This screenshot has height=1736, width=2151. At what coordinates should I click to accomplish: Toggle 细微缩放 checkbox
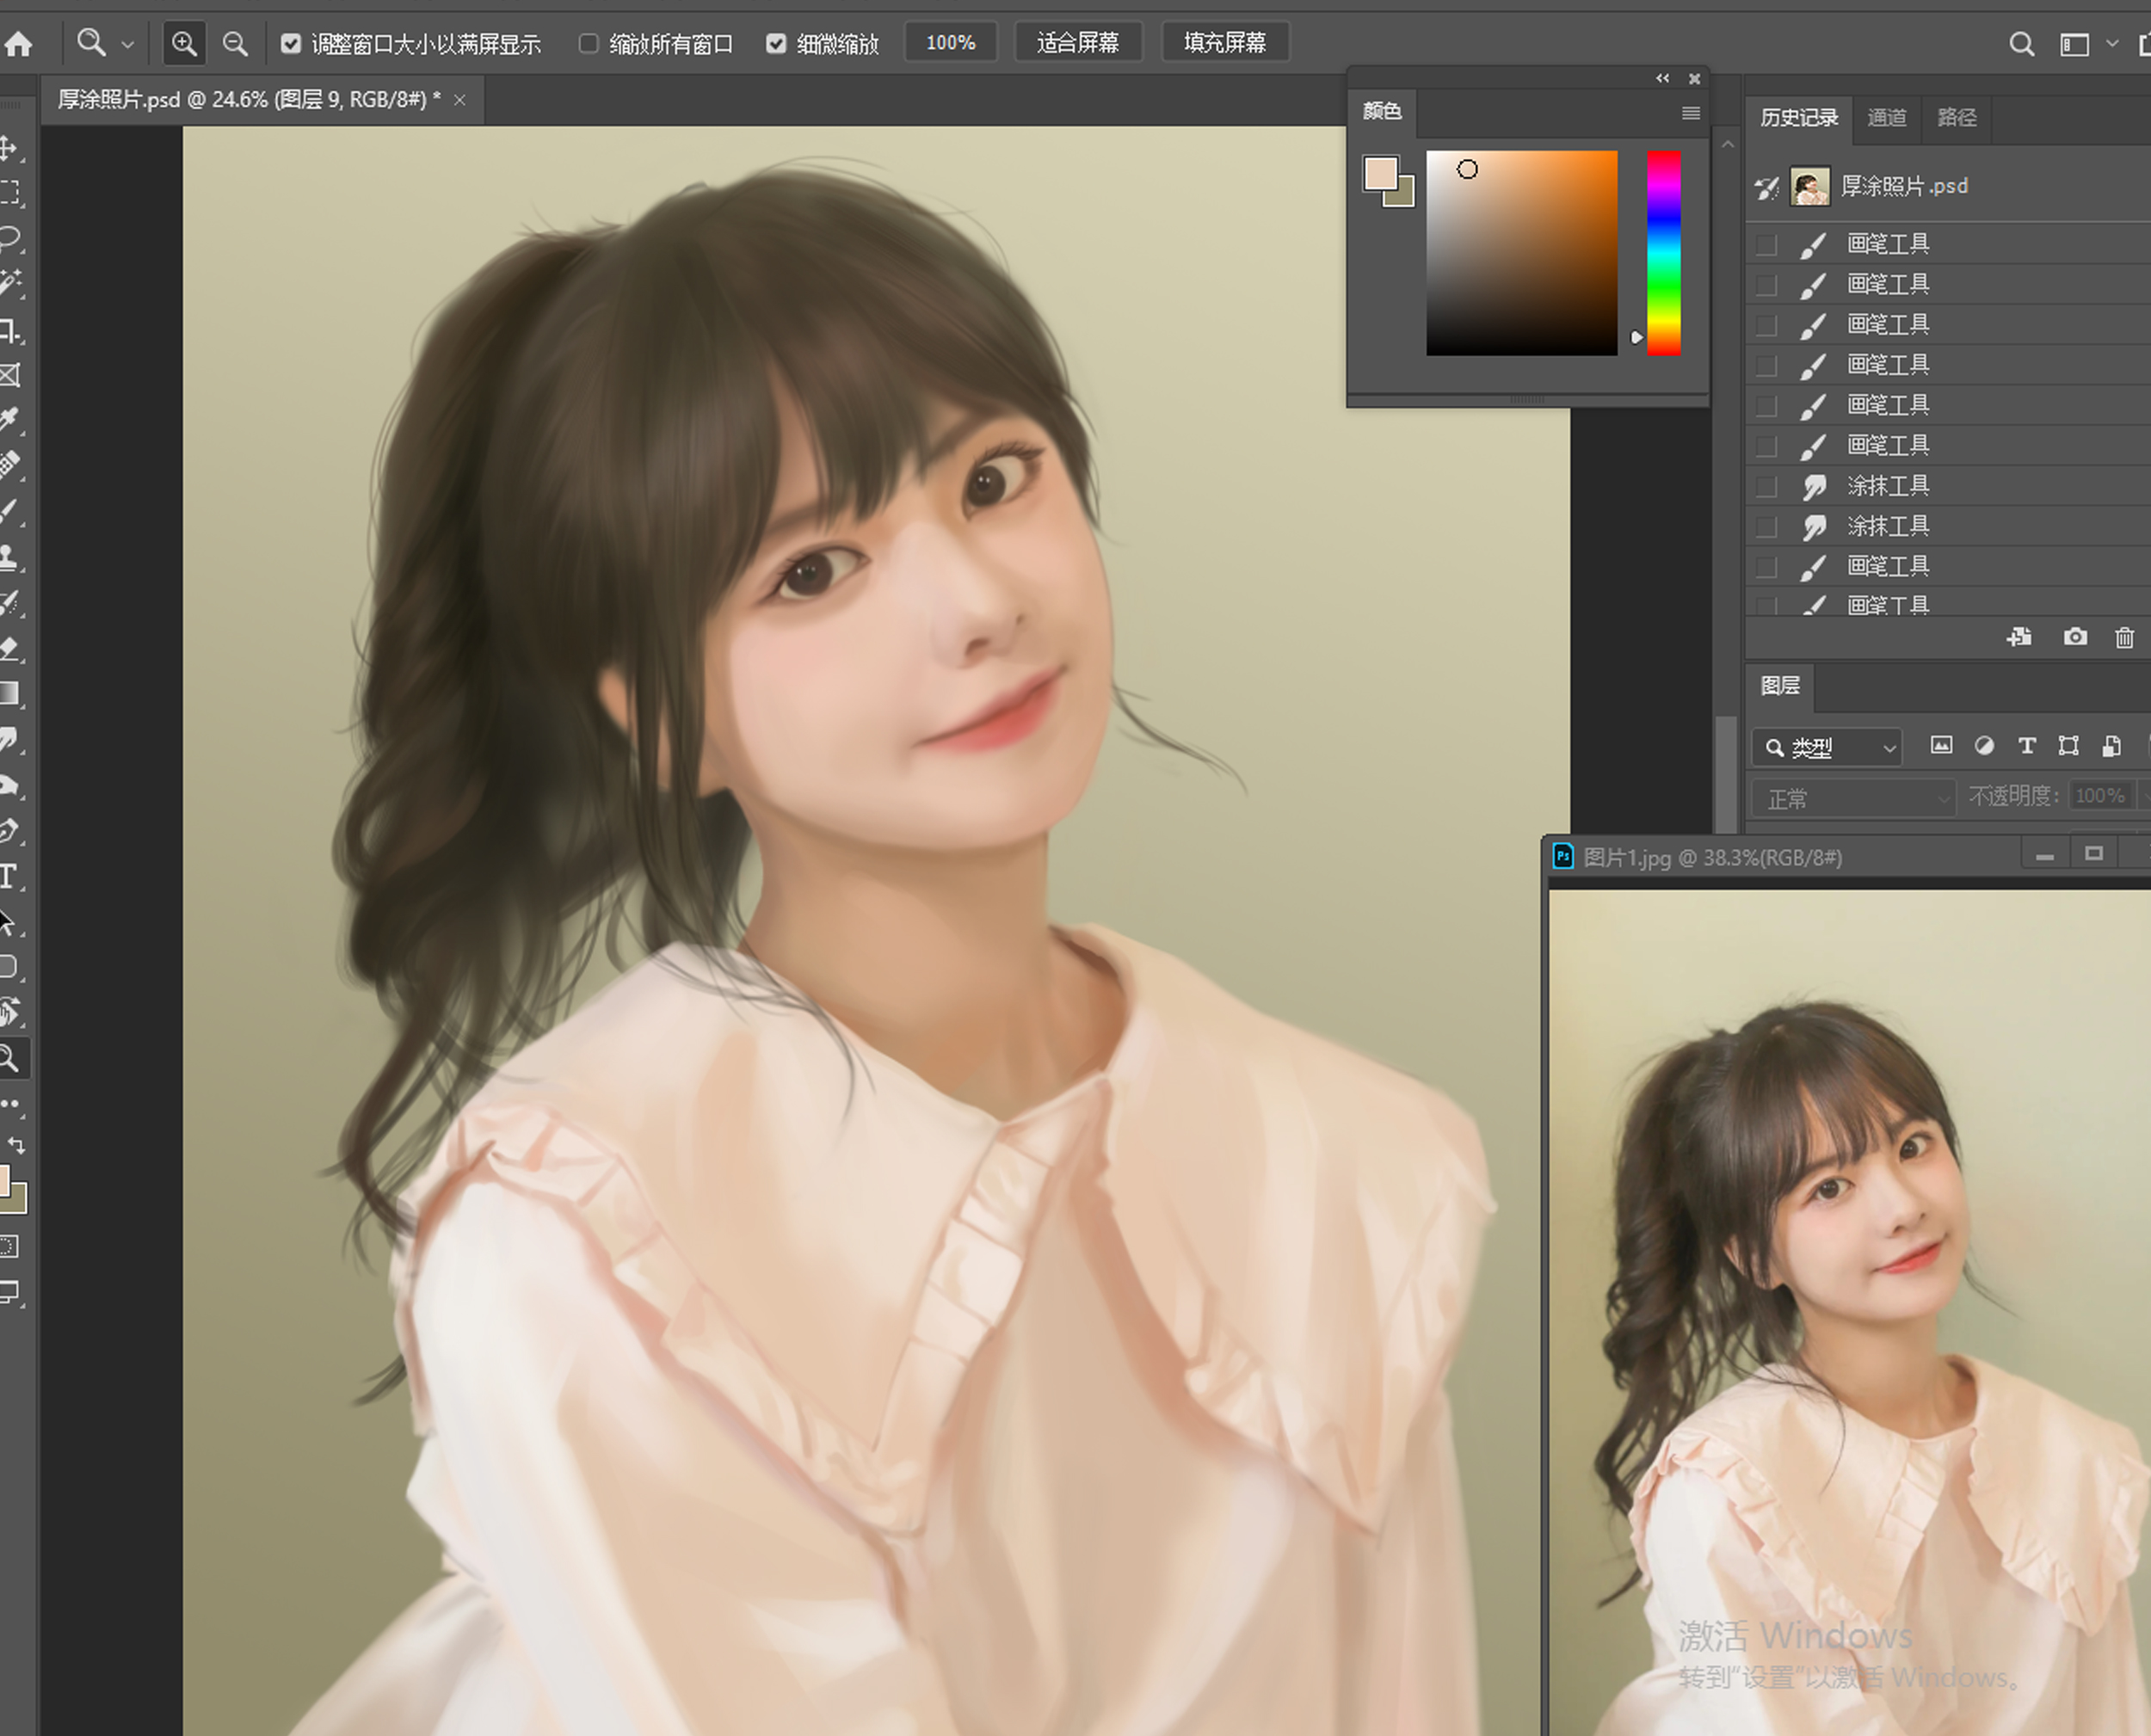(776, 43)
